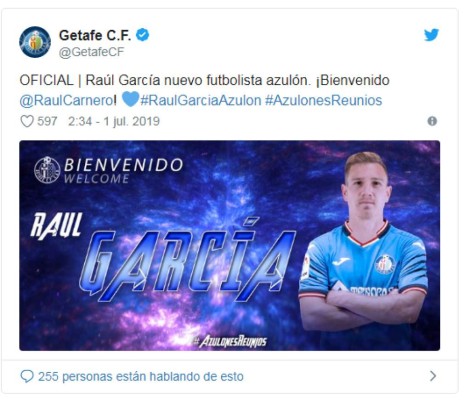The image size is (470, 400).
Task: Expand the conversation with the right chevron
Action: [433, 376]
